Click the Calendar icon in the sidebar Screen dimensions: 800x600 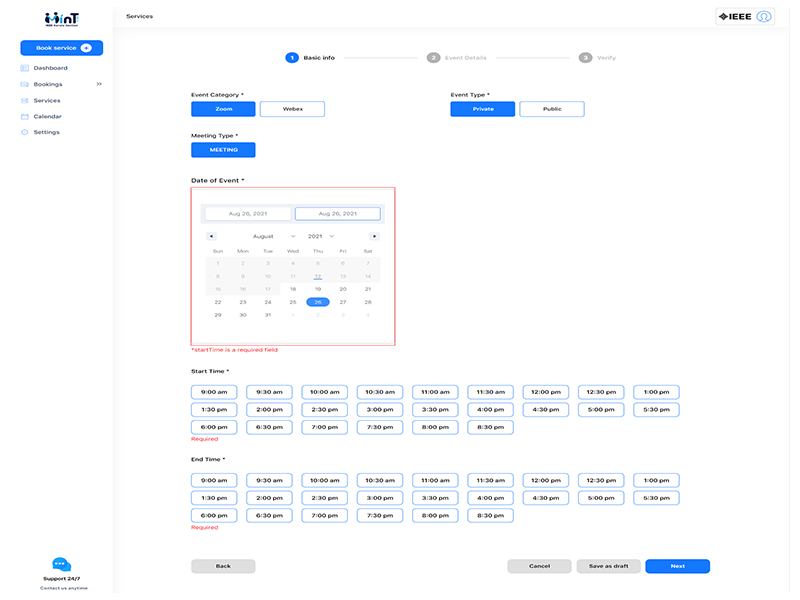coord(24,116)
